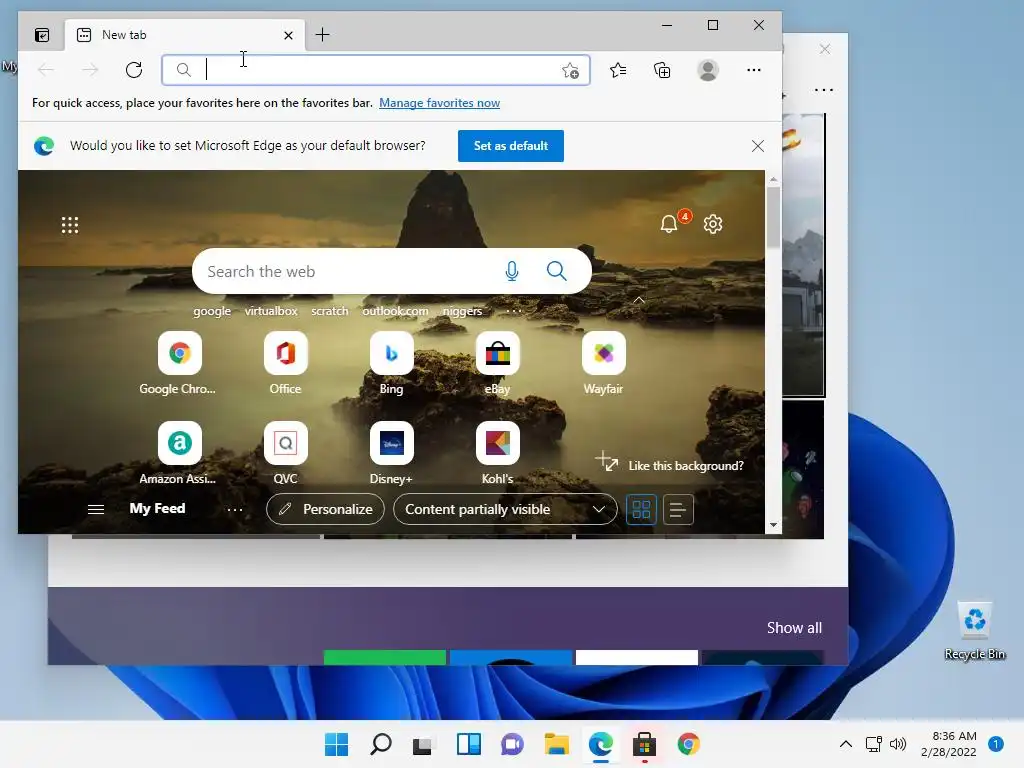Focus the Edge address bar

(376, 70)
